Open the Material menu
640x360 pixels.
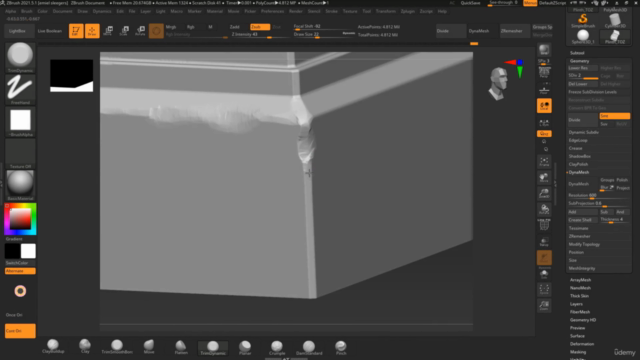pos(215,11)
